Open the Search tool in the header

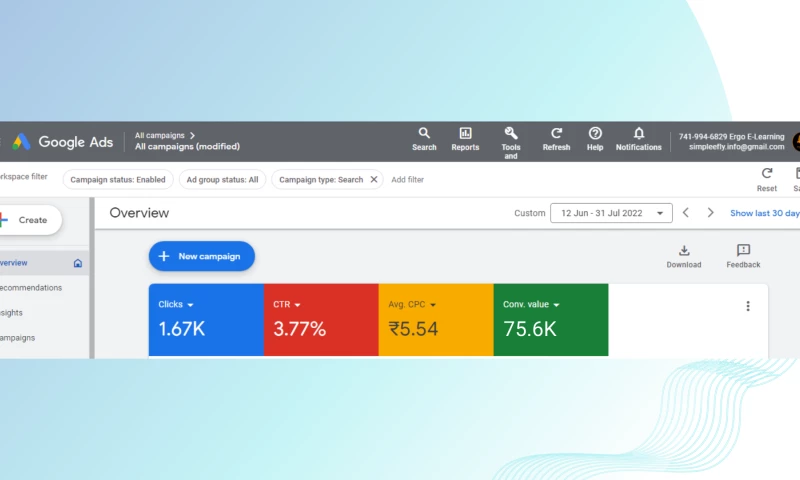click(424, 139)
